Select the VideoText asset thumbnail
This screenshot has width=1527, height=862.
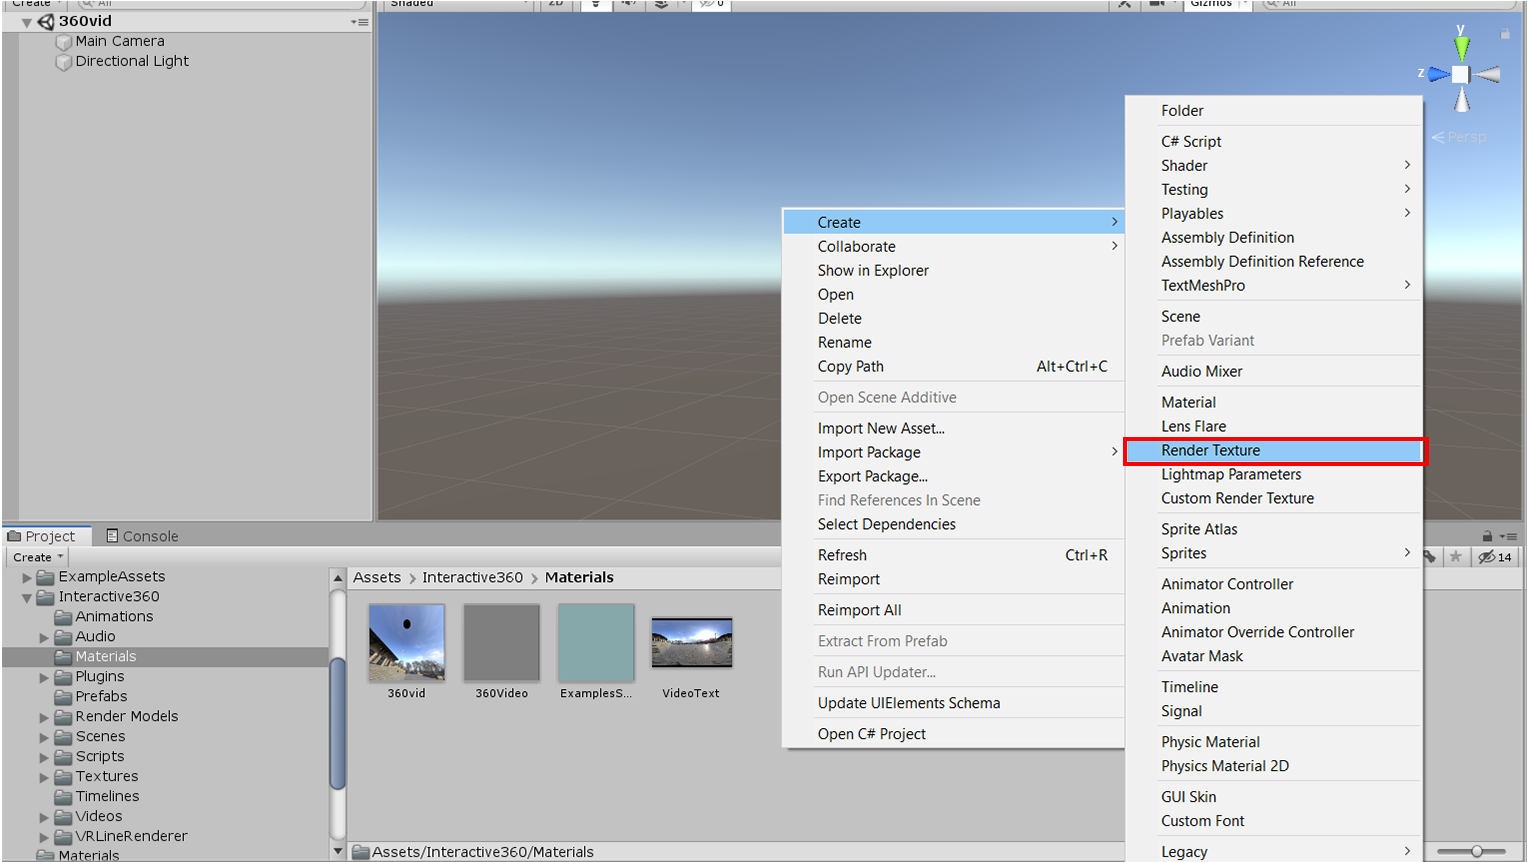coord(691,643)
